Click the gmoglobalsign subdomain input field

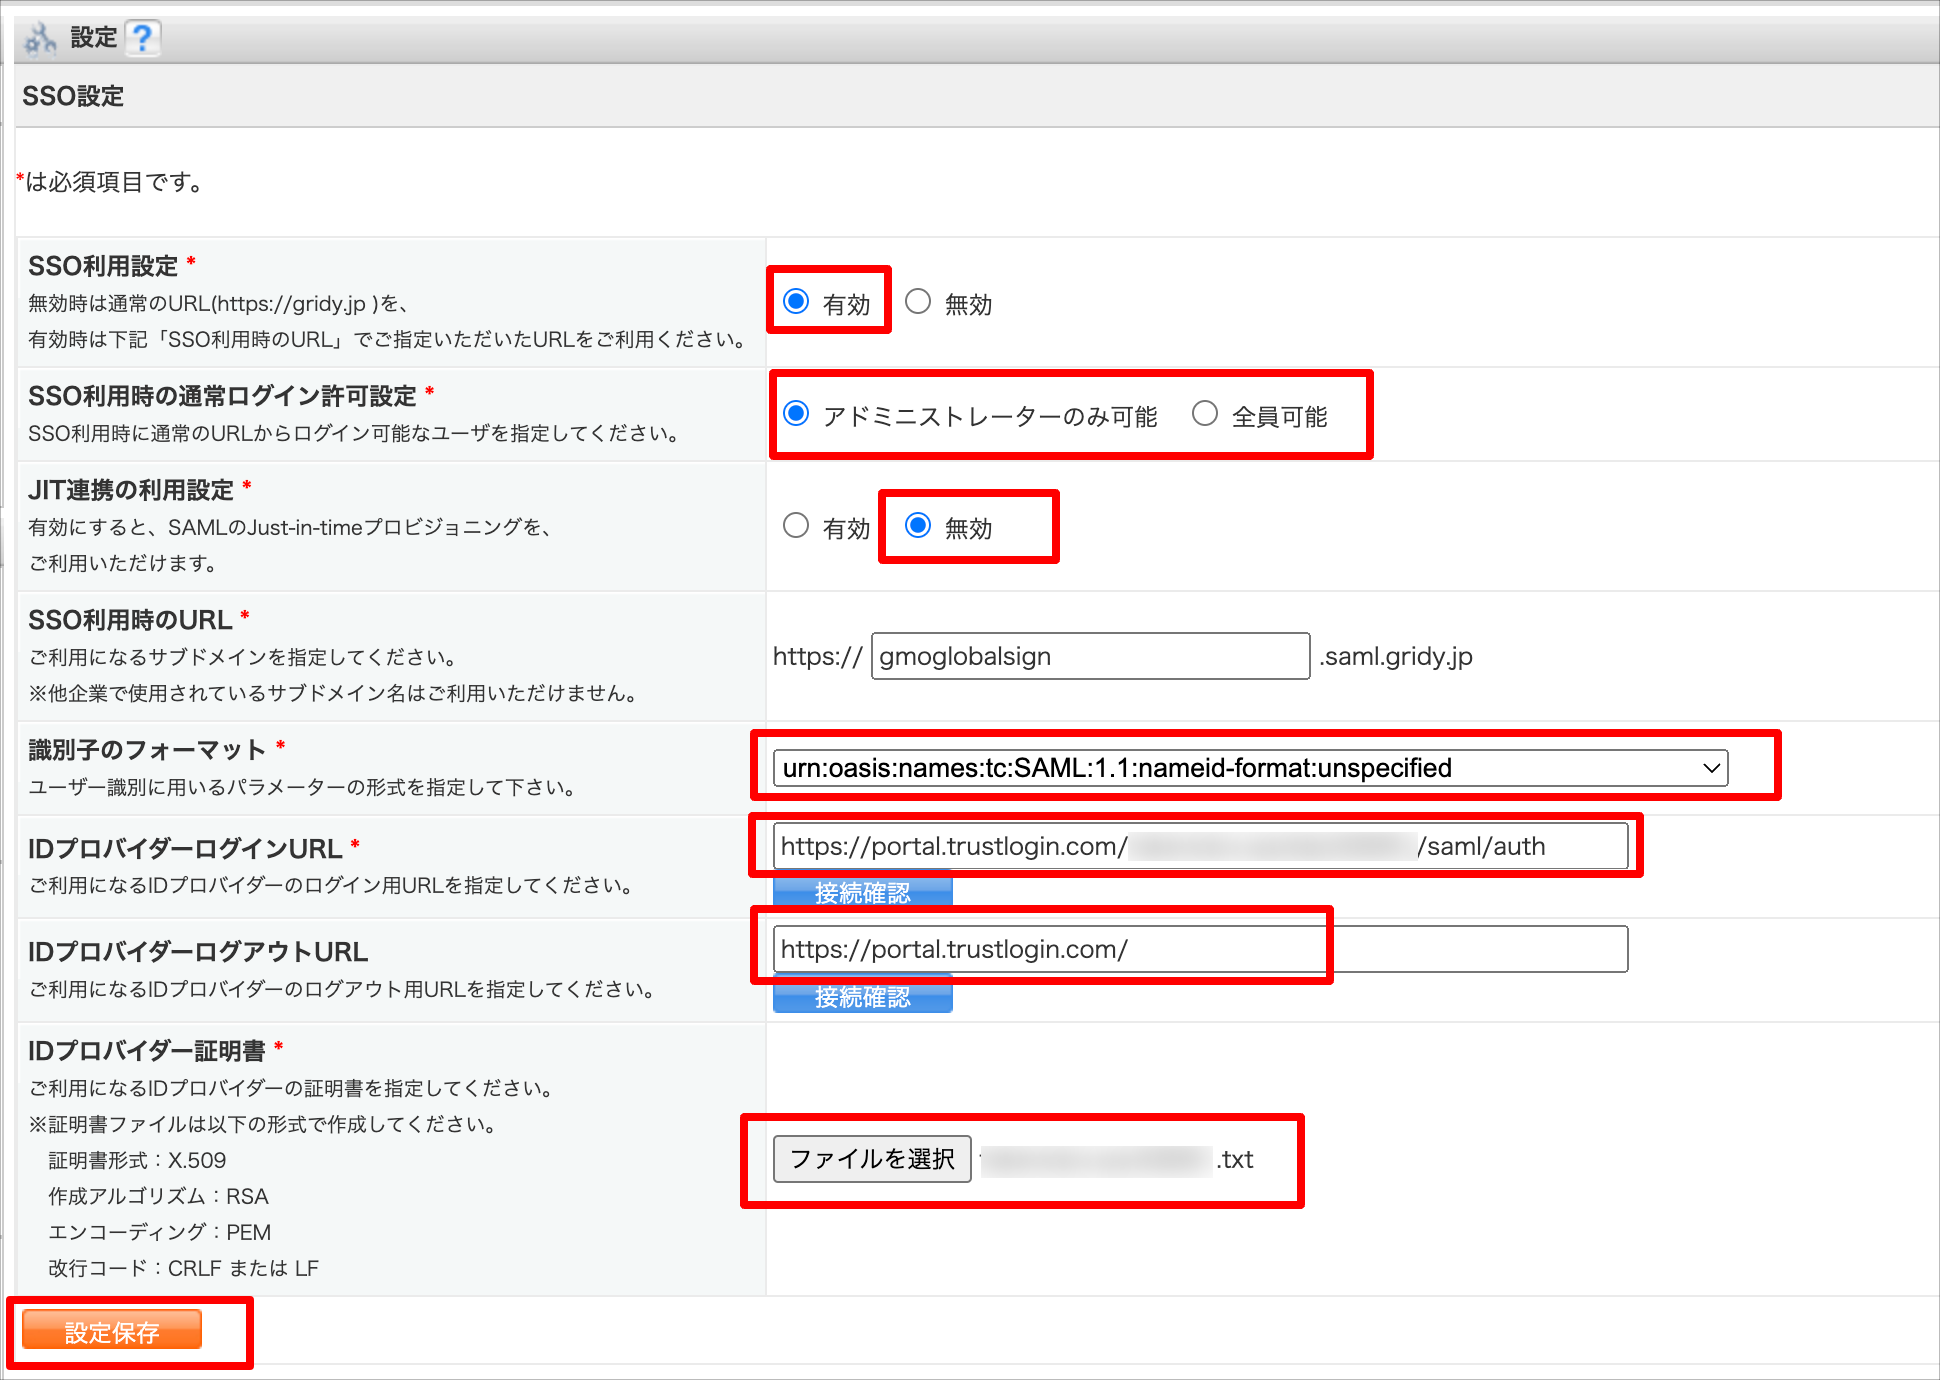tap(1090, 656)
